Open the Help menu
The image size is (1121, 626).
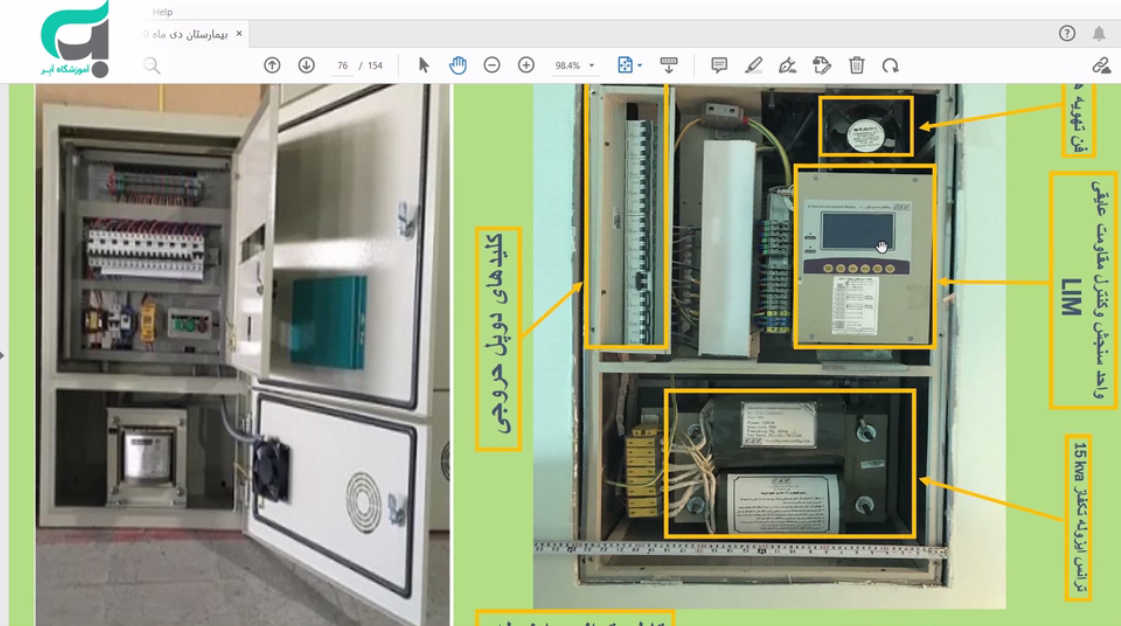click(162, 11)
